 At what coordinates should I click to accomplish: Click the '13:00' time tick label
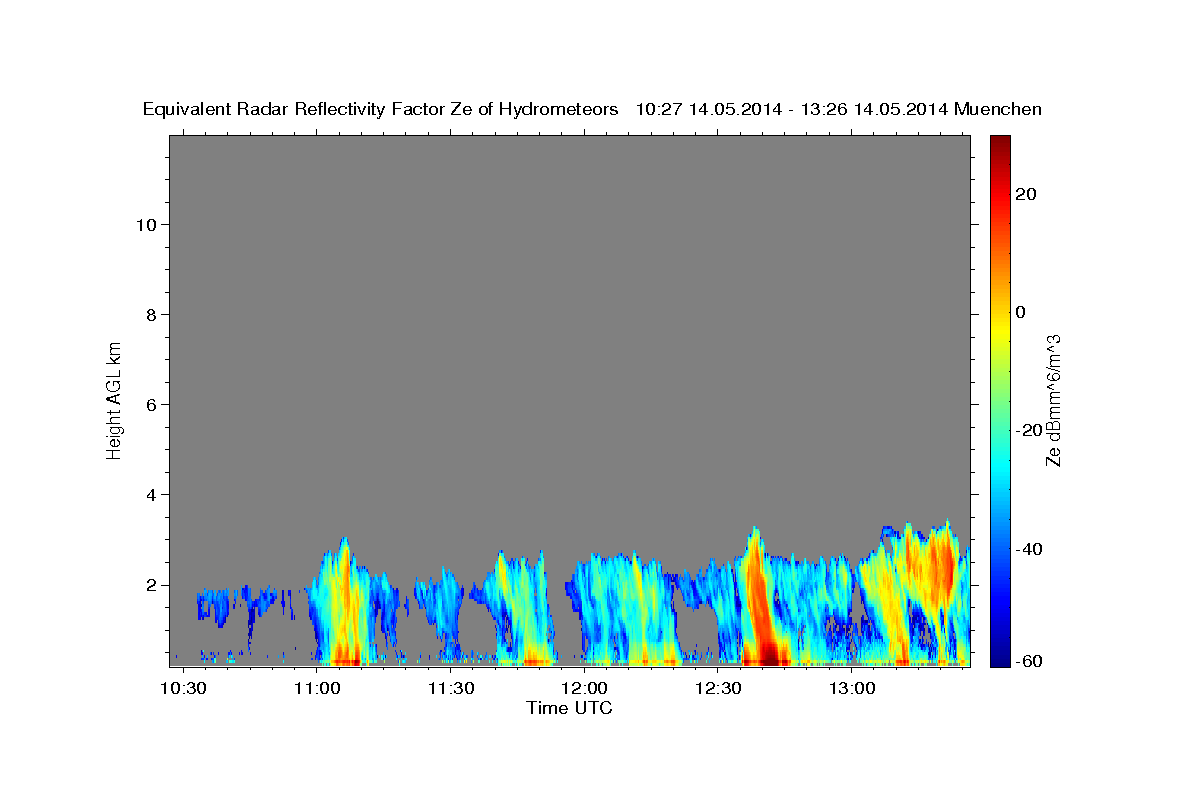852,688
